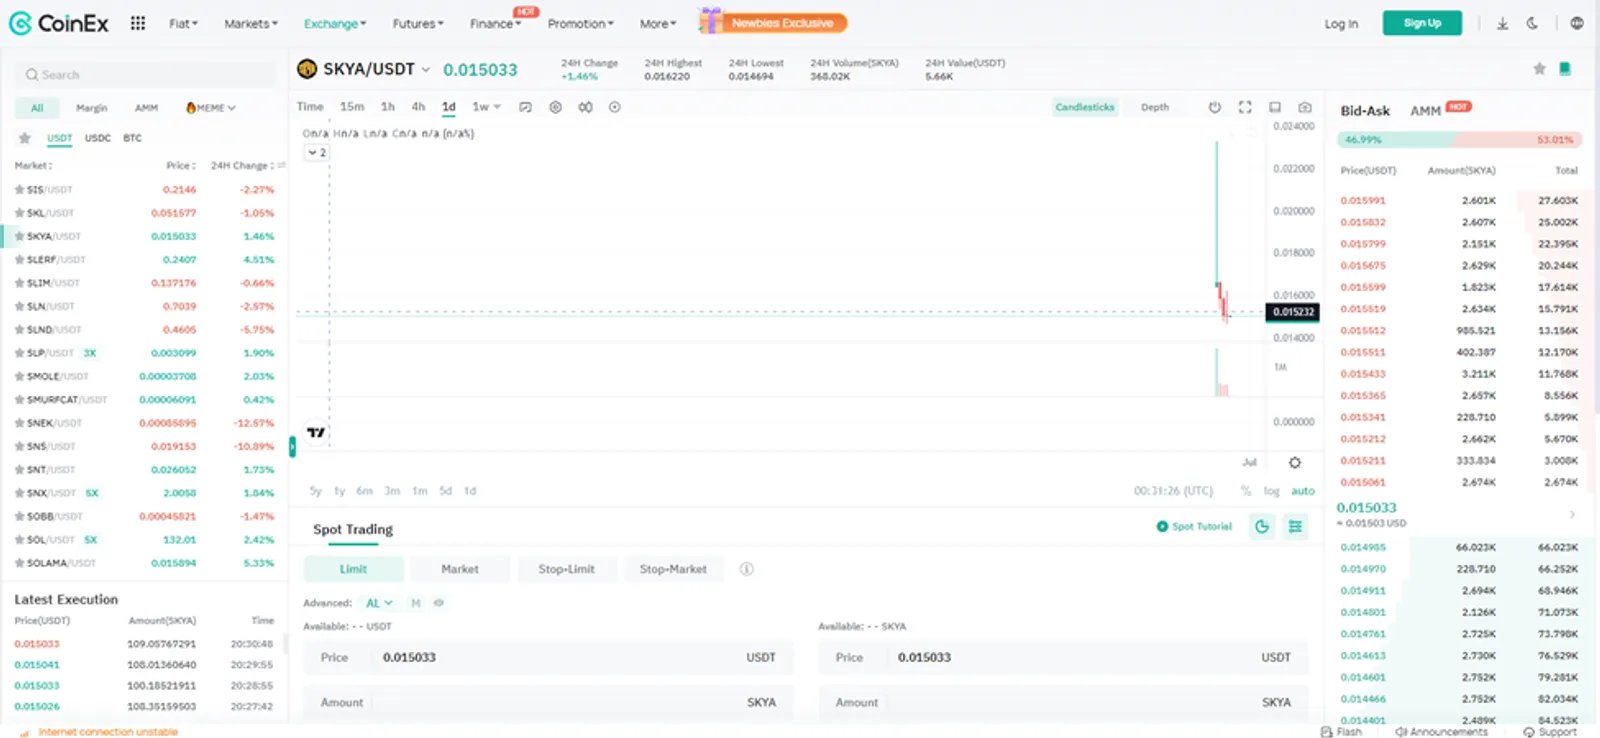Screen dimensions: 1600x738
Task: Toggle the hide eye icon in Advanced
Action: tap(438, 603)
